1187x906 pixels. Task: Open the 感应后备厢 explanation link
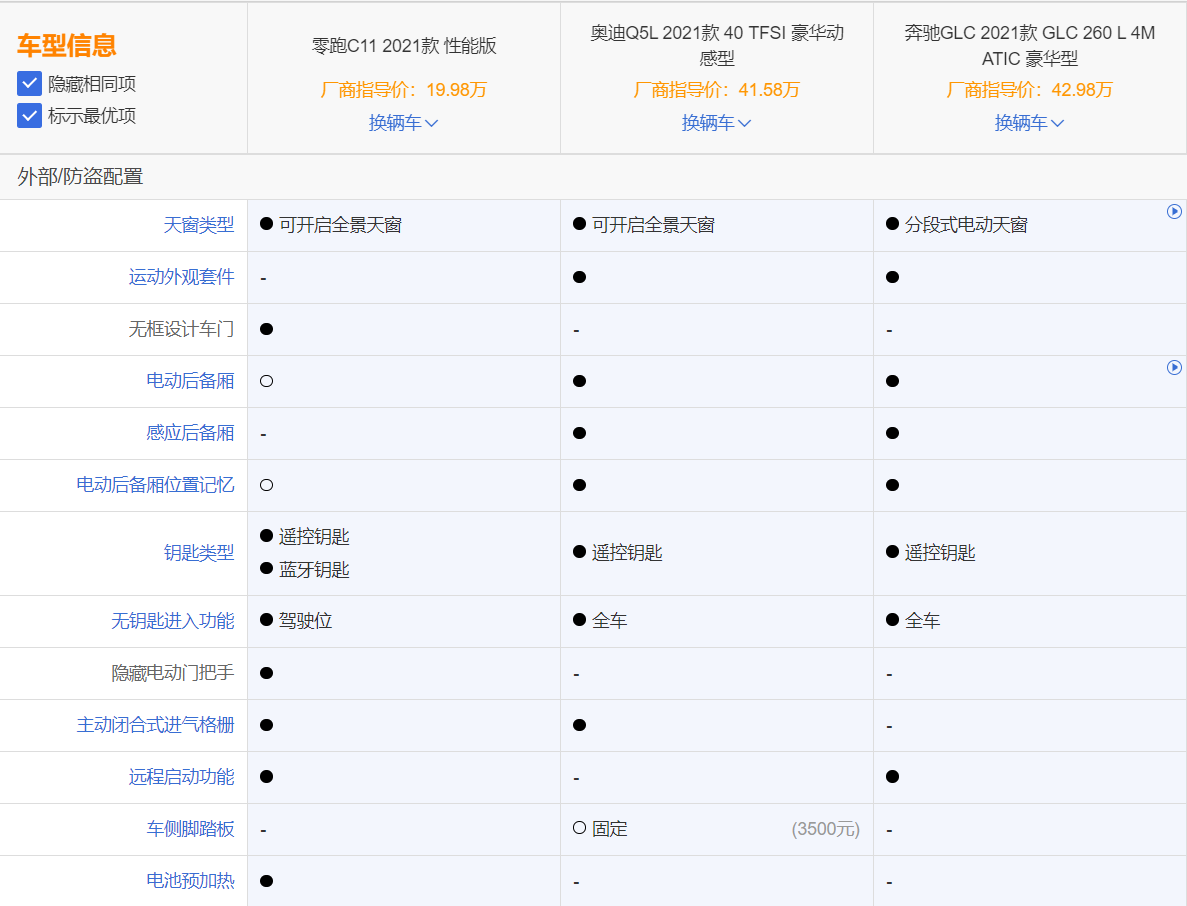[x=191, y=433]
